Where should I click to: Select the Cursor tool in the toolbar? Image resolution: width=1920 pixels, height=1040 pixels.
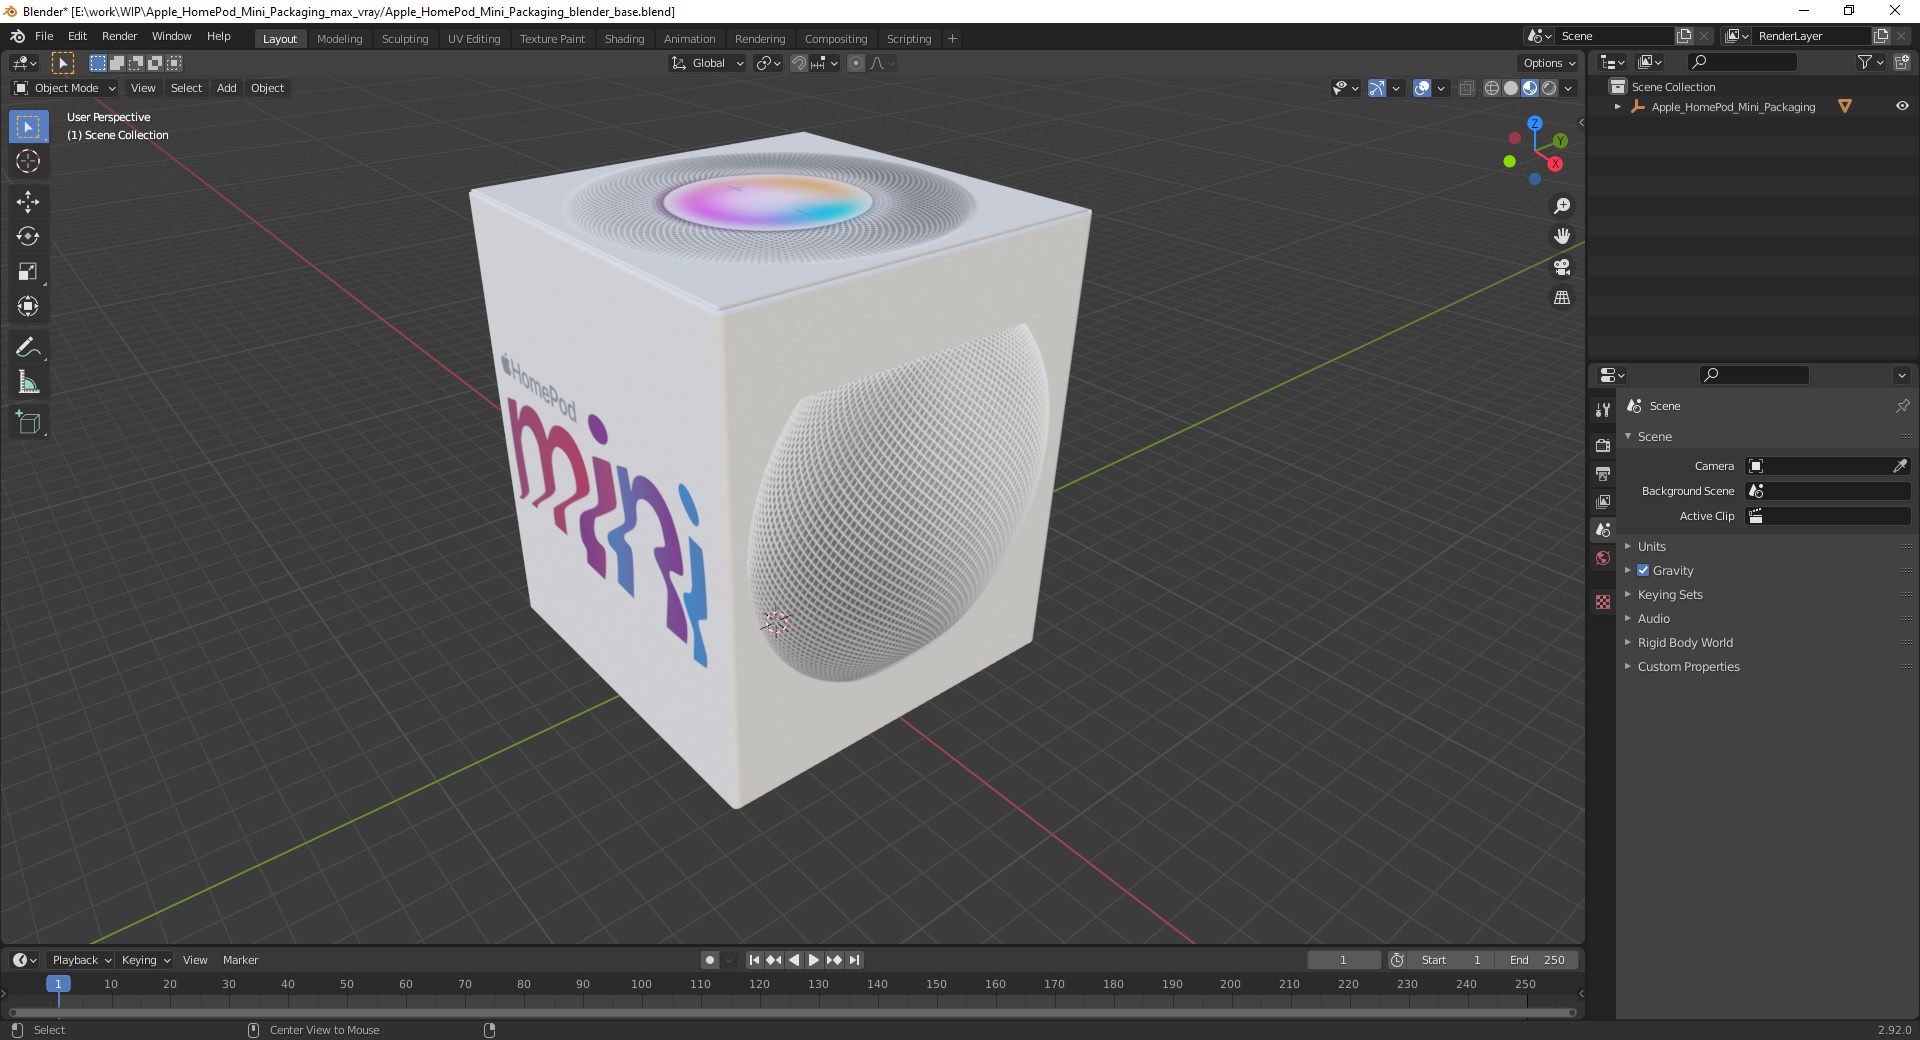(28, 161)
